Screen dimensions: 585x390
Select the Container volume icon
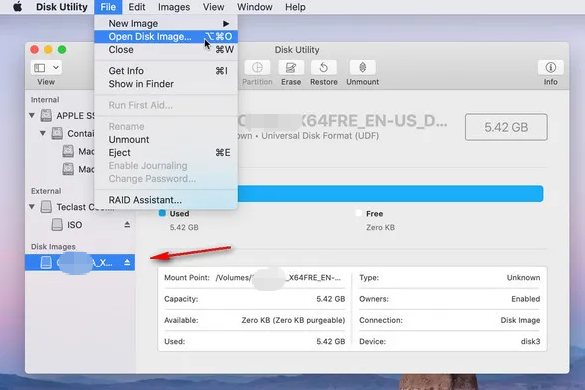[x=57, y=133]
